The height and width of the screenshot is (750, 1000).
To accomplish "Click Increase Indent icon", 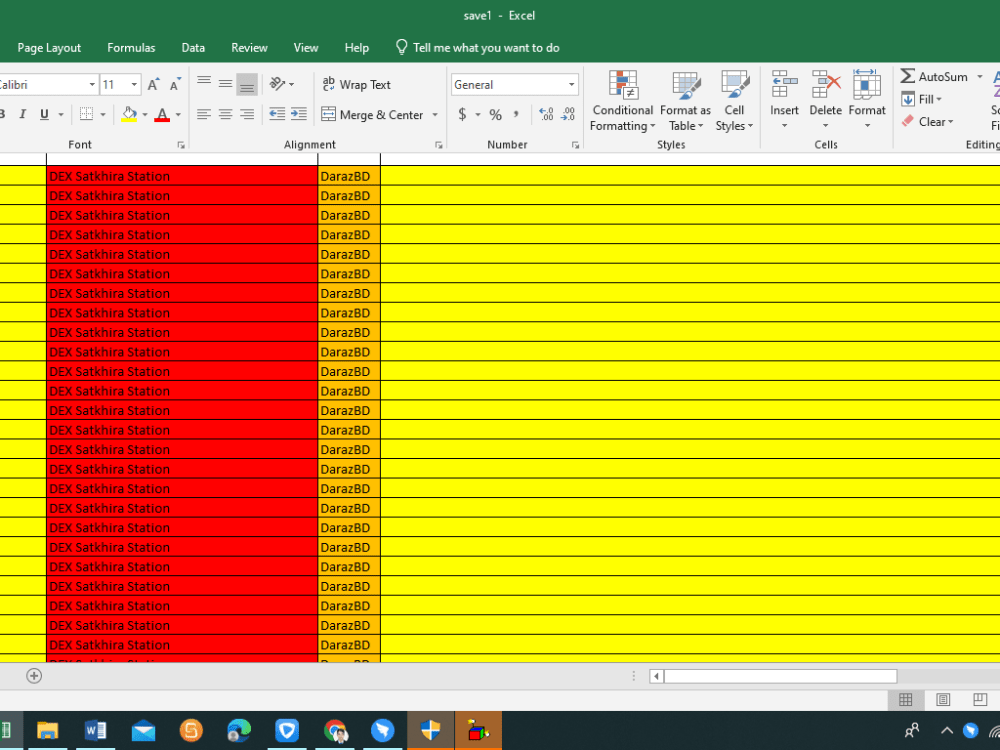I will (299, 114).
